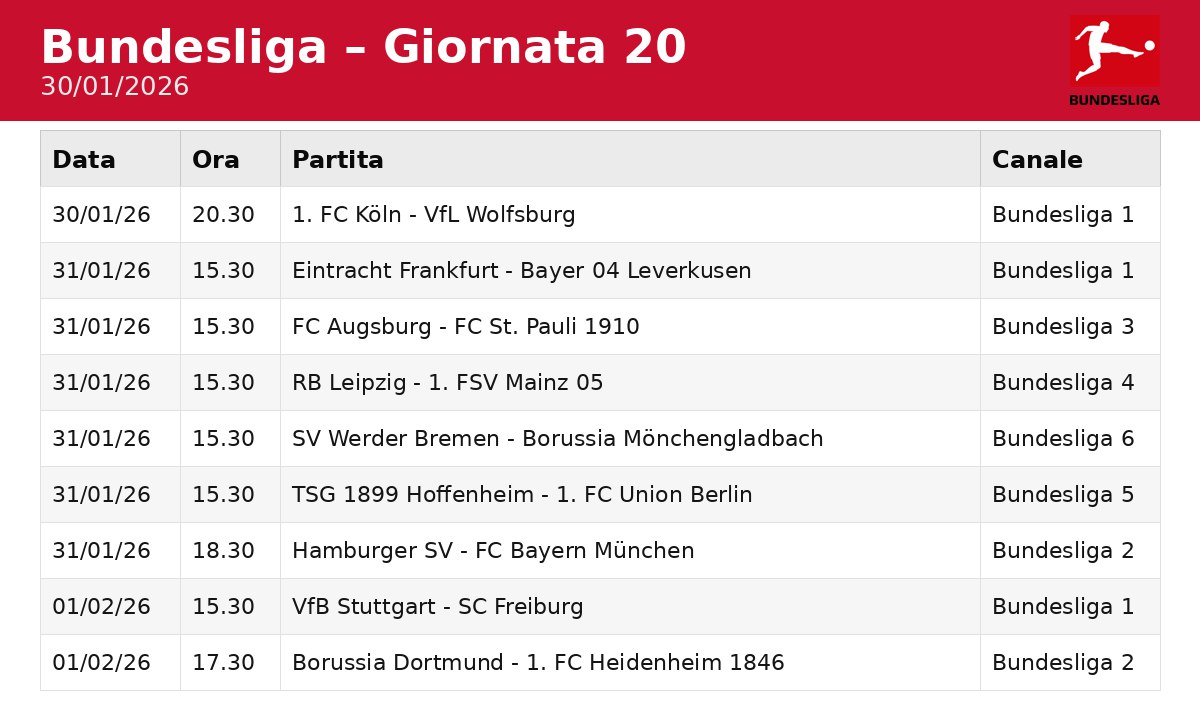The image size is (1200, 720).
Task: Click the Canale column header
Action: coord(1070,159)
